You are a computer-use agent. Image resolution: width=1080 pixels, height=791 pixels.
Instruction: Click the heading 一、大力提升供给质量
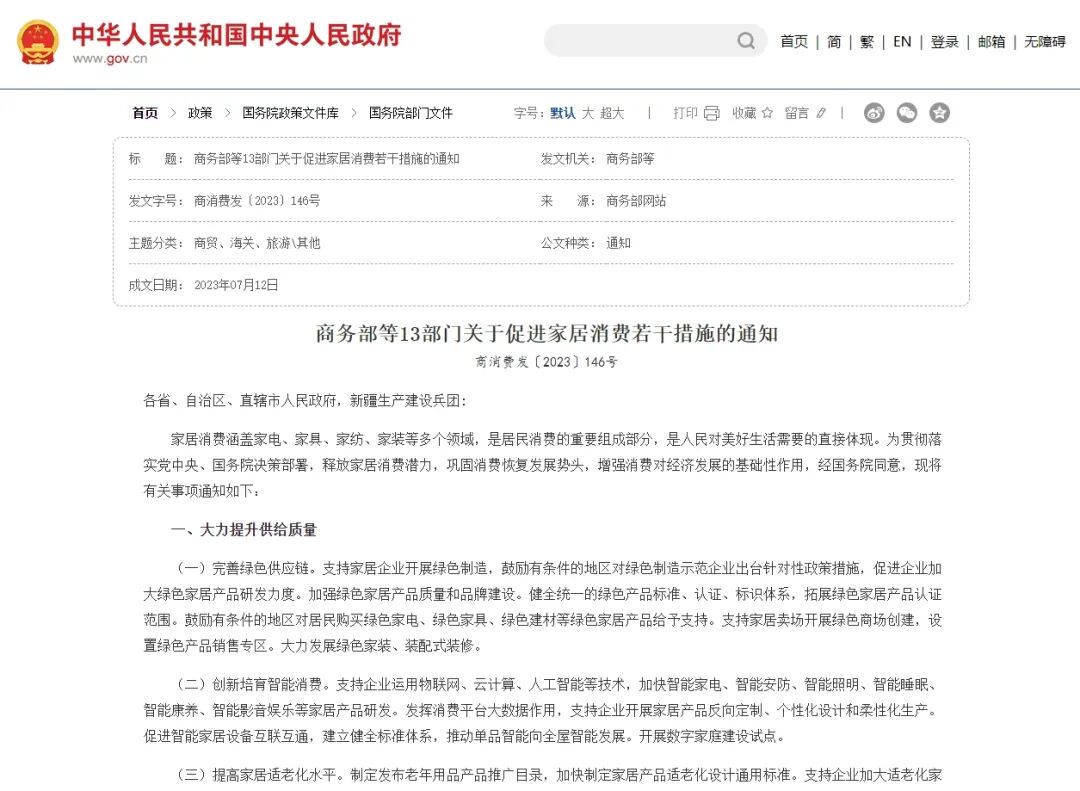[x=244, y=530]
